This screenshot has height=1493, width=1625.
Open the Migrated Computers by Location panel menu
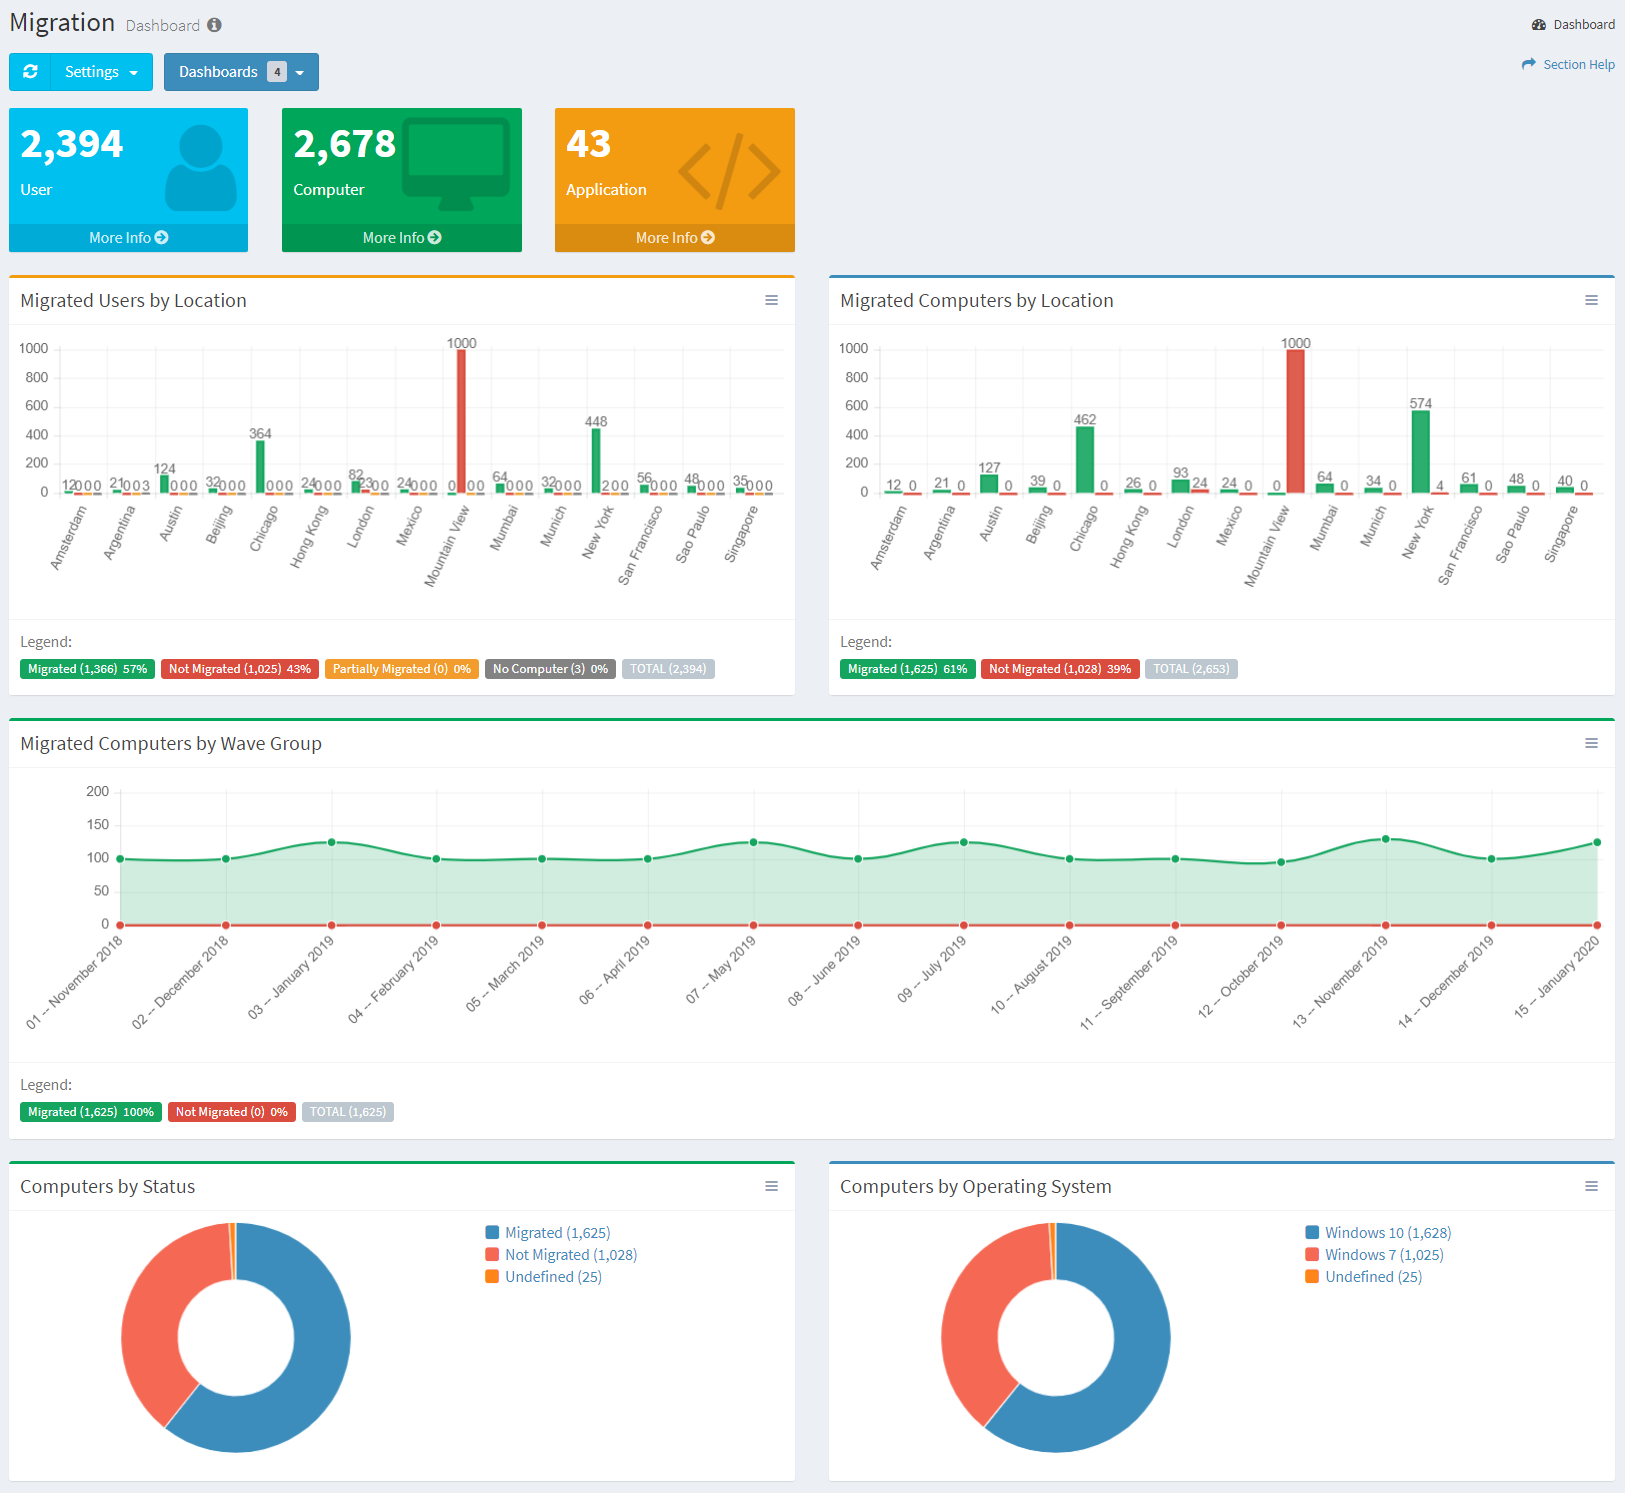1592,300
